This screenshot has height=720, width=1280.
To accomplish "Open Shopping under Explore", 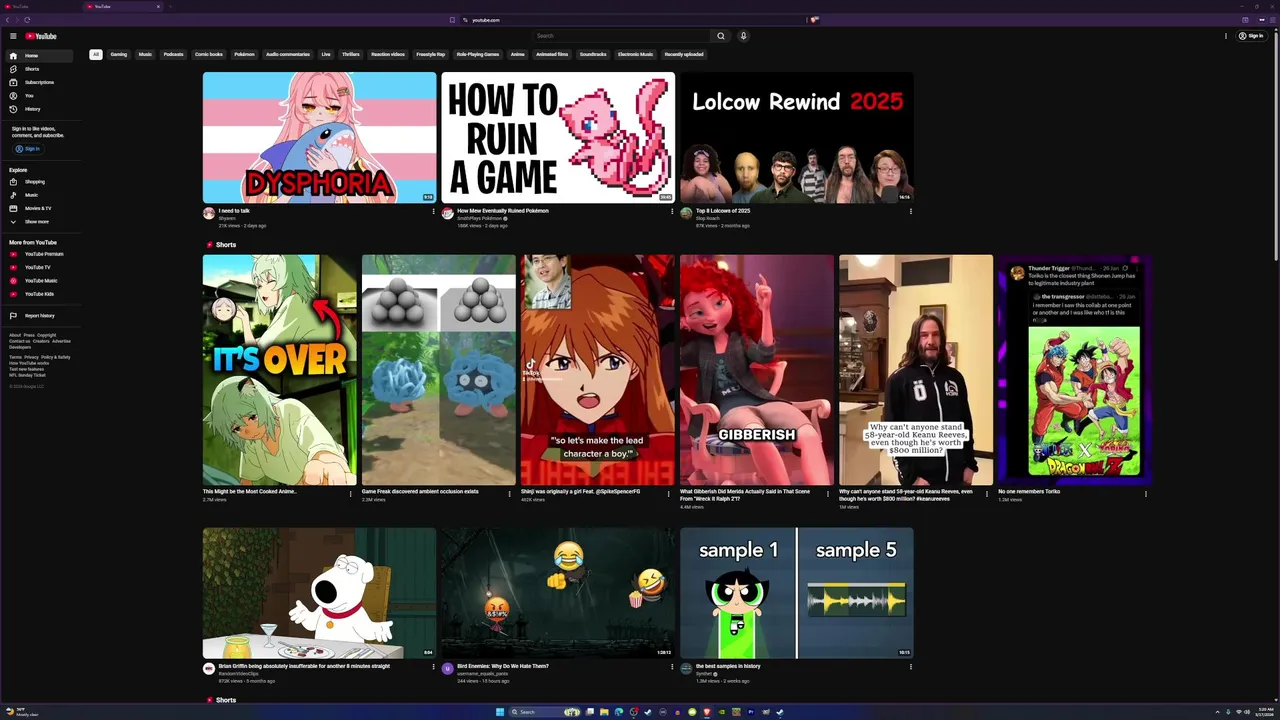I will (38, 182).
